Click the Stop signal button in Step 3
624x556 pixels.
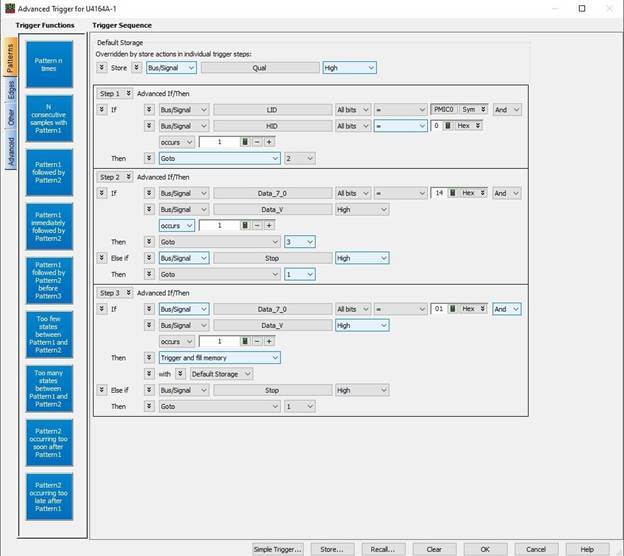[x=273, y=390]
